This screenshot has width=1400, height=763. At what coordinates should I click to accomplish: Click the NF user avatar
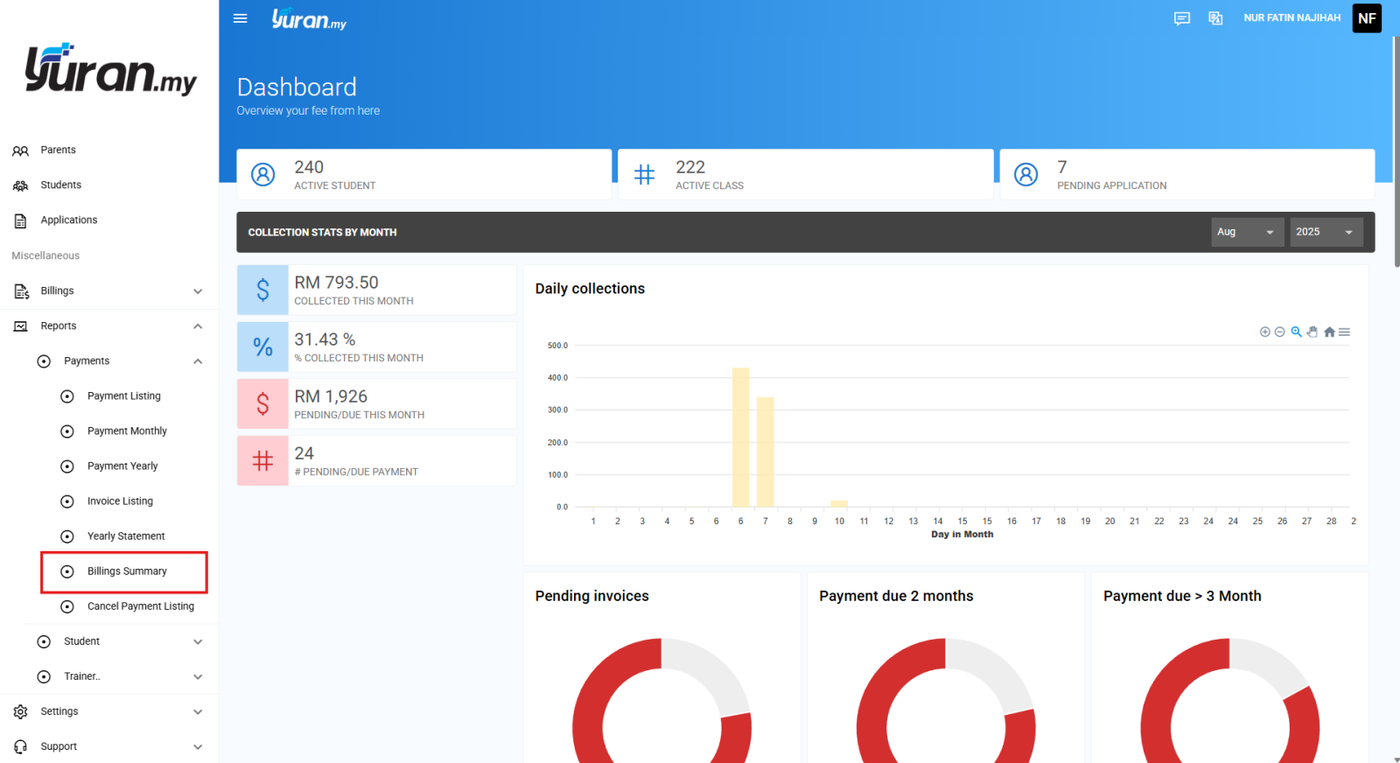[1367, 18]
